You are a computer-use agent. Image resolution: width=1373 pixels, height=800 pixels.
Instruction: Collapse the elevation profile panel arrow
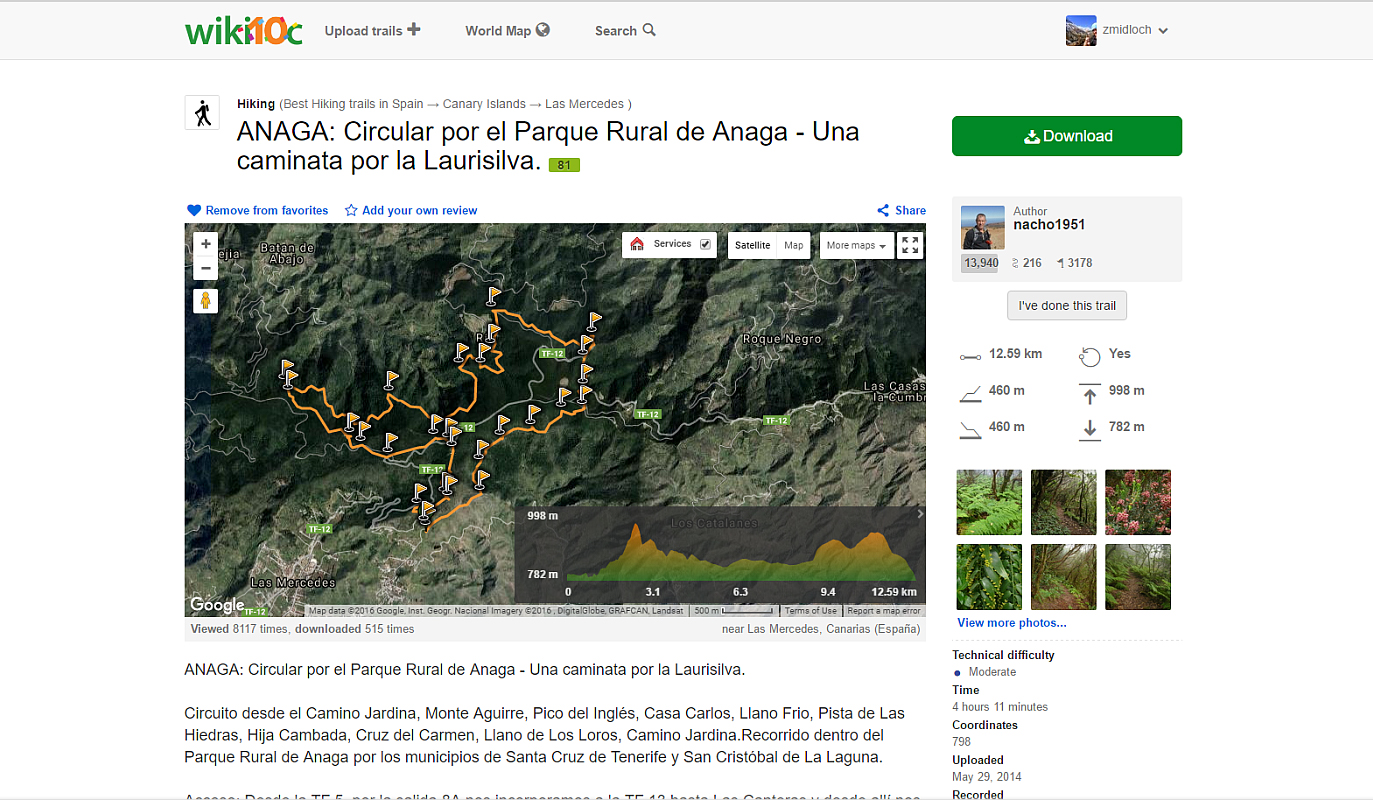920,514
